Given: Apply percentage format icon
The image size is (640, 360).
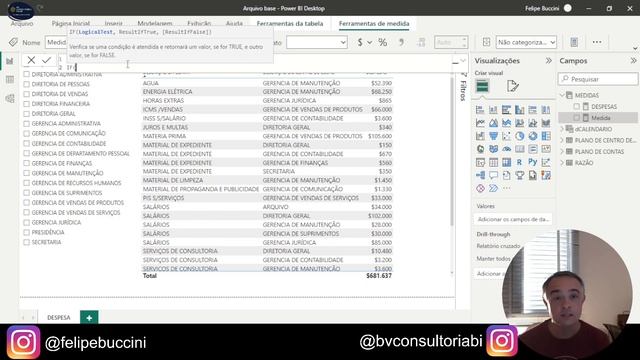Looking at the screenshot, I should coord(382,42).
